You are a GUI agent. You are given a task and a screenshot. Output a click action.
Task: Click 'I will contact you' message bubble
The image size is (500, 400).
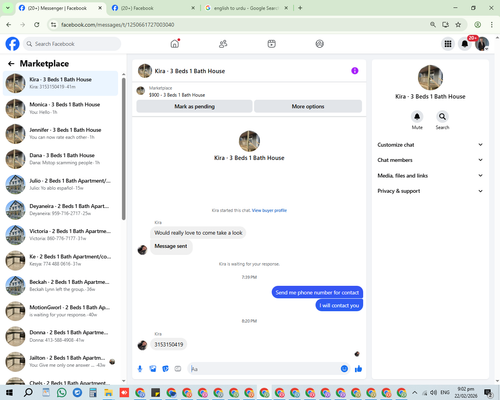(339, 305)
